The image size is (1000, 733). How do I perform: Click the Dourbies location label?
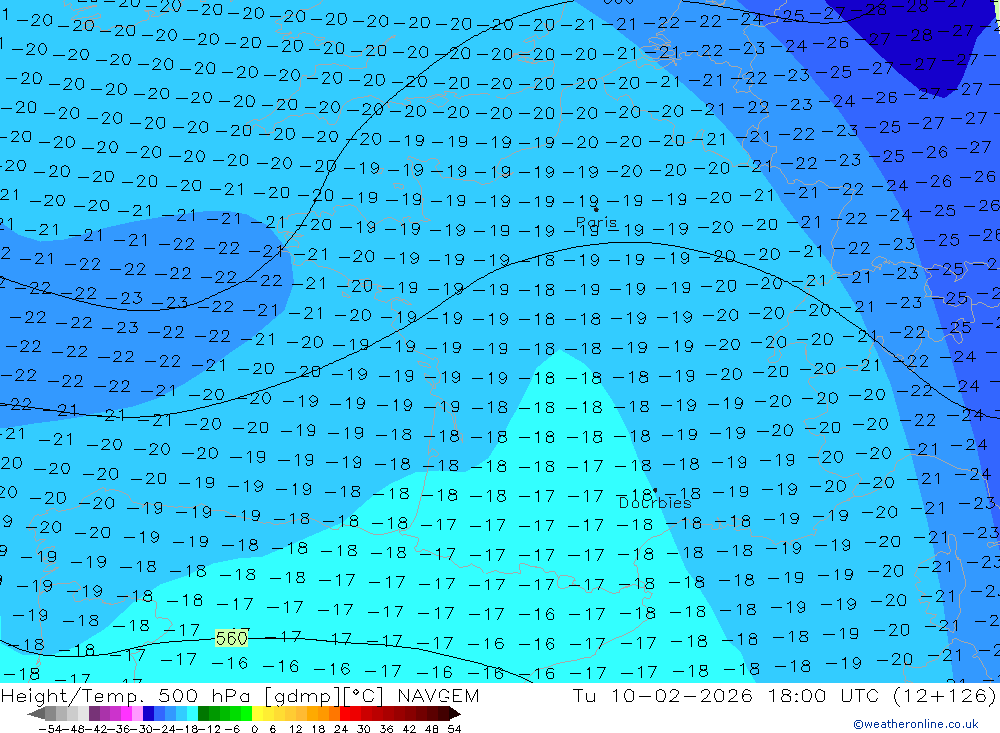click(655, 503)
